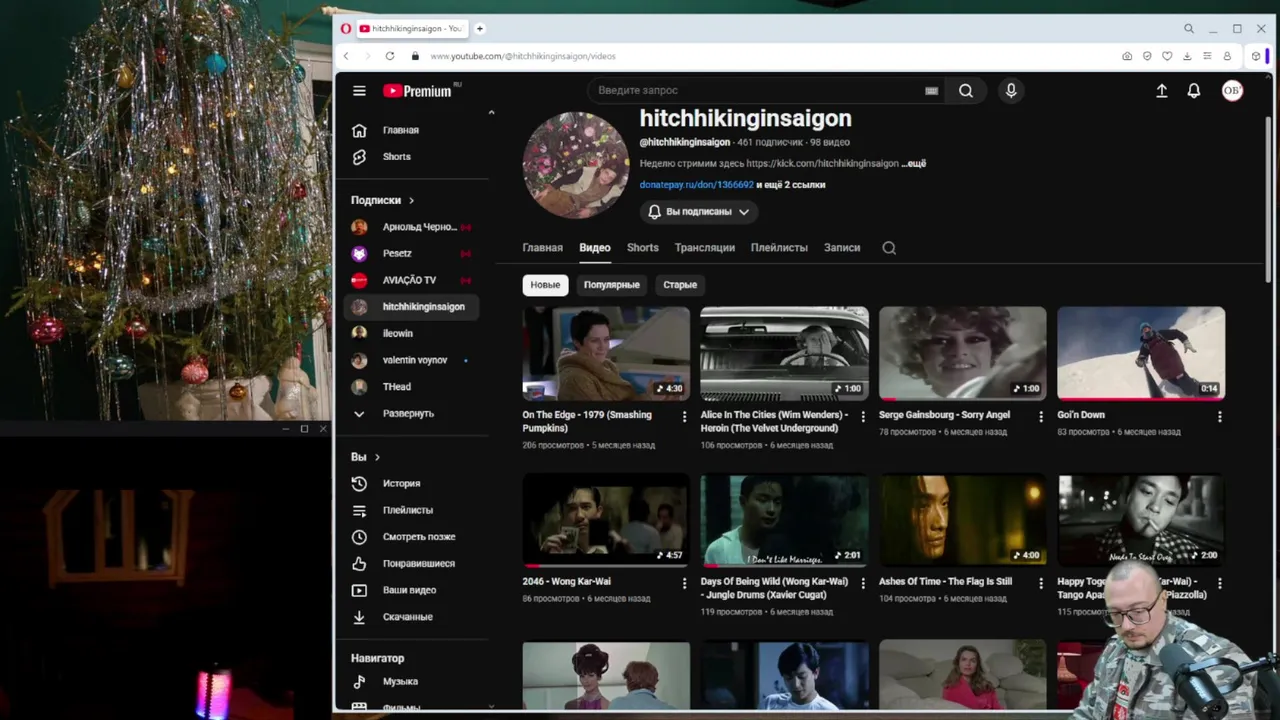The height and width of the screenshot is (720, 1280).
Task: Switch to channel Главная tab
Action: coord(543,248)
